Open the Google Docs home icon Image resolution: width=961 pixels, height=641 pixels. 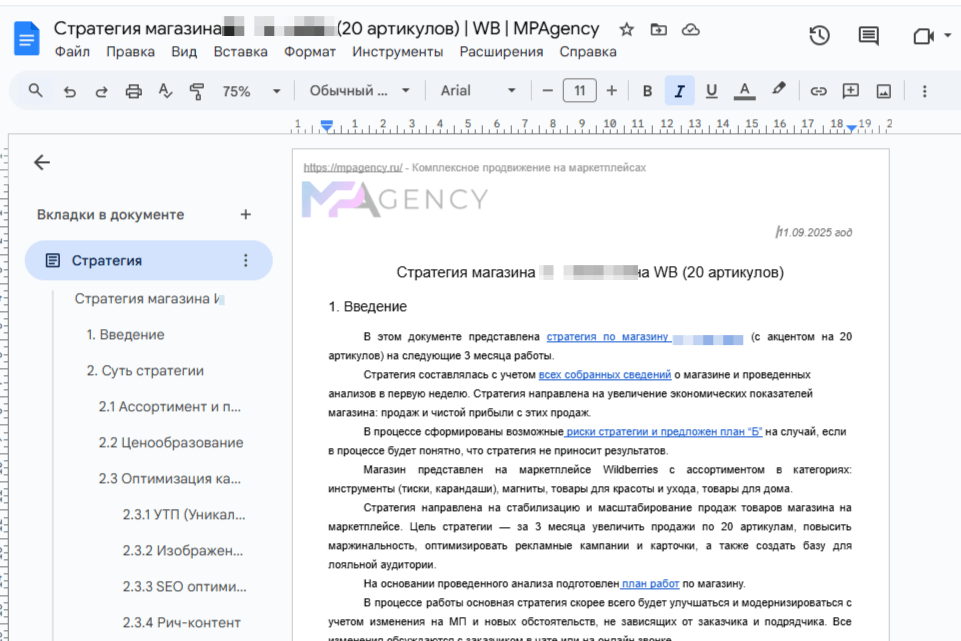pos(26,38)
